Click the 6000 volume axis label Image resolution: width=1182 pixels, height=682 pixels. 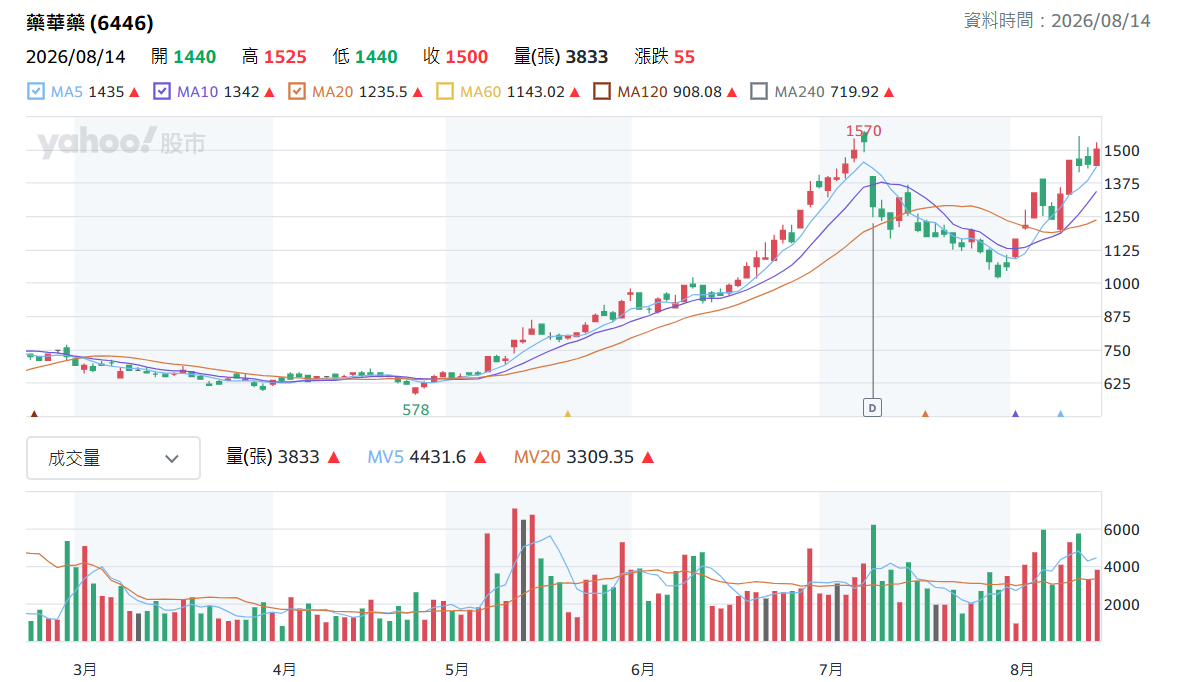(x=1122, y=530)
